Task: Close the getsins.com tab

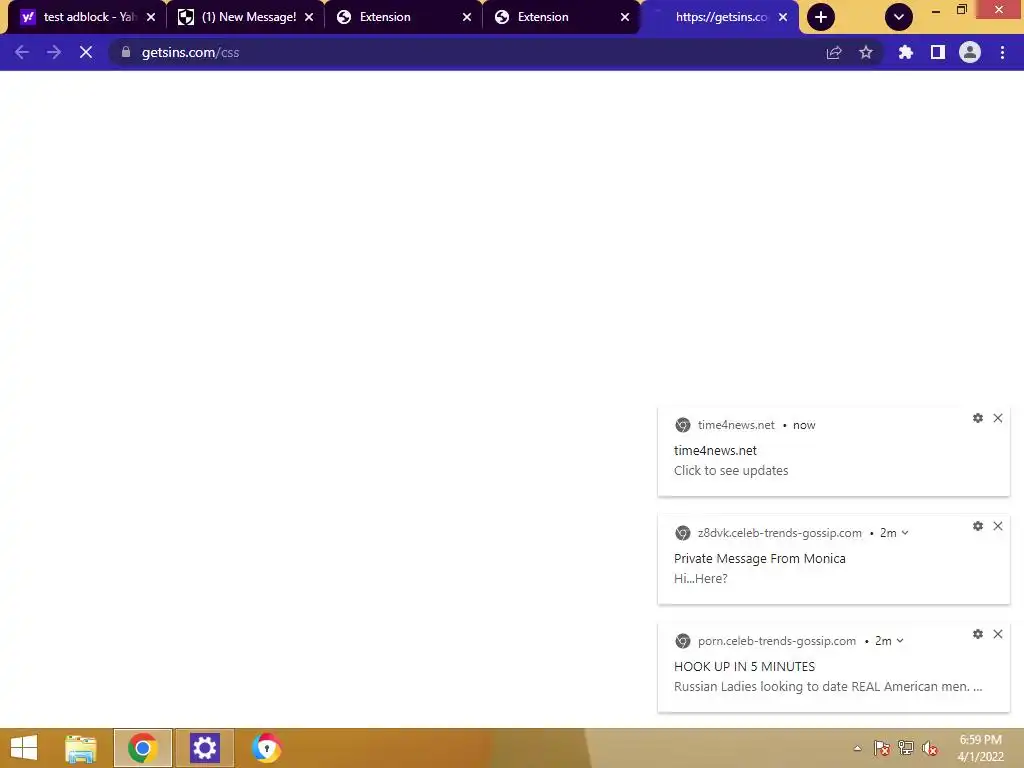Action: (x=783, y=17)
